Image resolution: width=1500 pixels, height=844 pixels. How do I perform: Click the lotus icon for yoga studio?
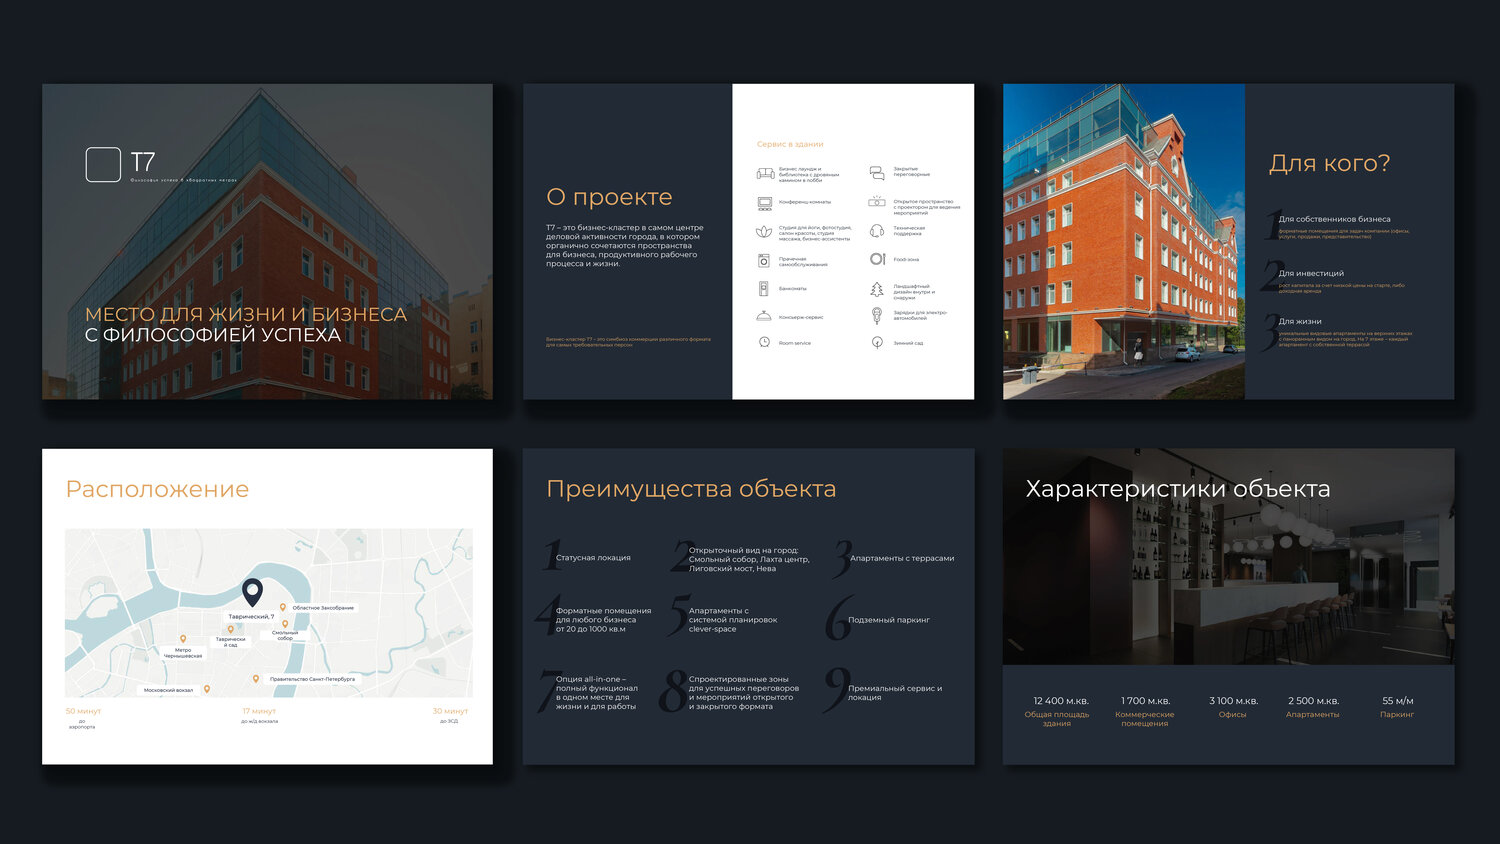[x=764, y=232]
